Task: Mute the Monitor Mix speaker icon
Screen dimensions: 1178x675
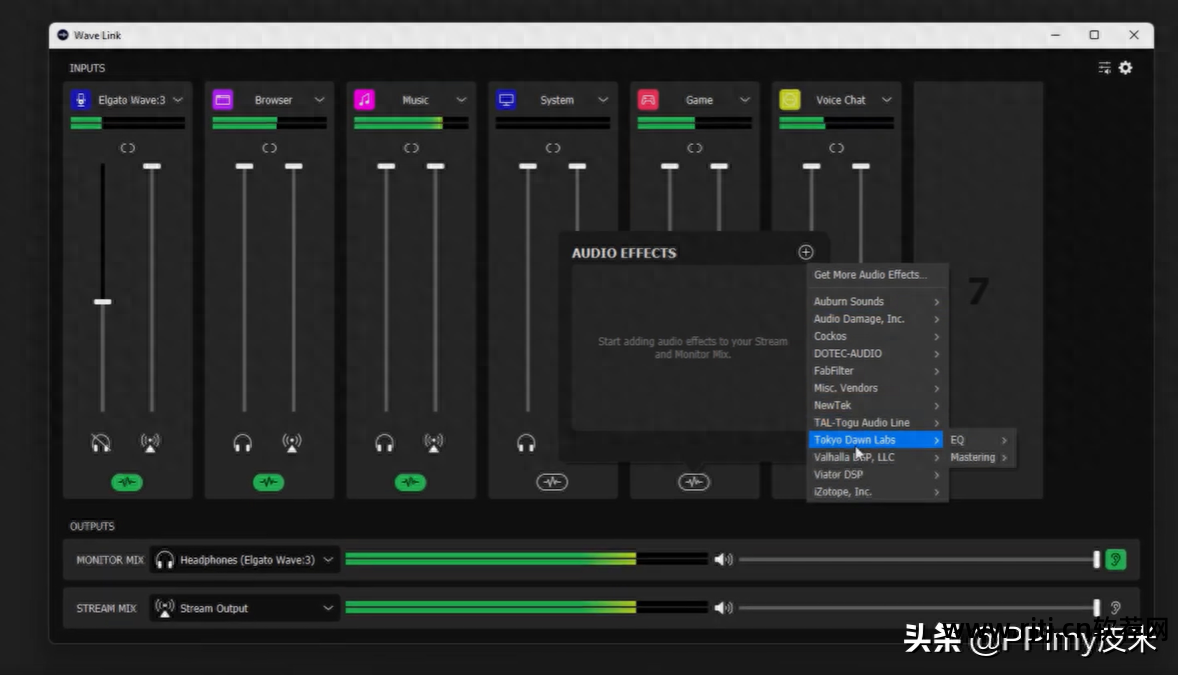Action: (723, 559)
